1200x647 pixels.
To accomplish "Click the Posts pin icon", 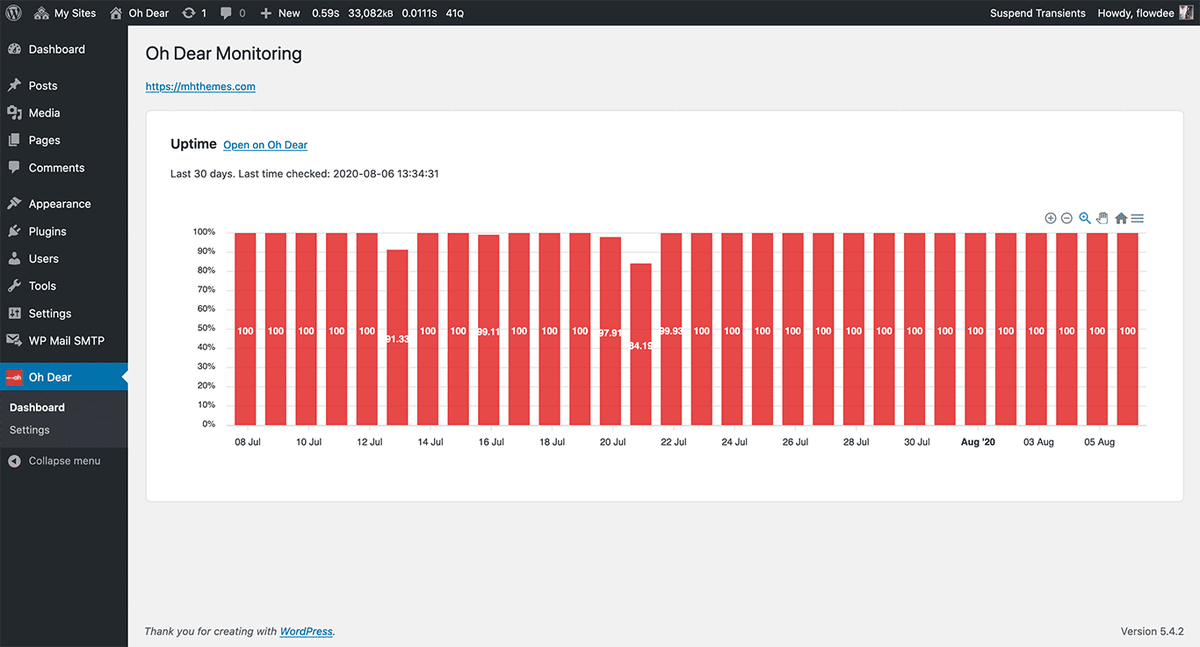I will (x=14, y=86).
